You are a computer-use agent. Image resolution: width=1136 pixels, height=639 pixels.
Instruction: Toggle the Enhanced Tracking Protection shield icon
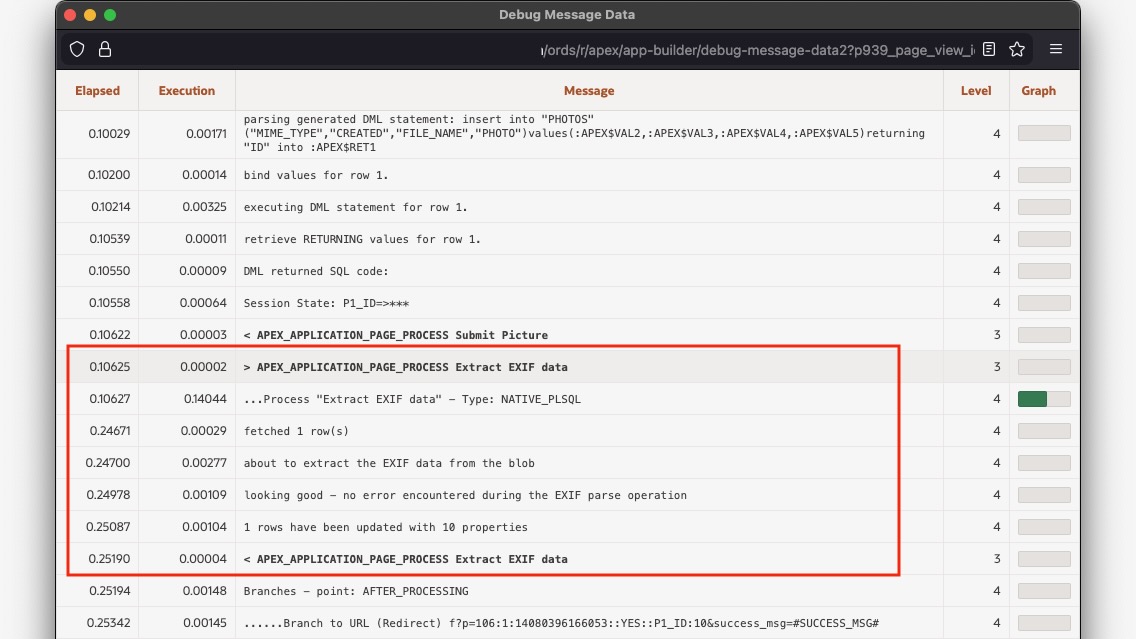click(x=76, y=48)
